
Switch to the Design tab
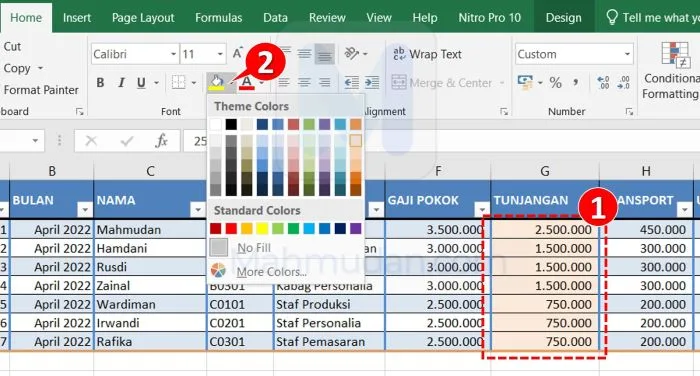[563, 17]
